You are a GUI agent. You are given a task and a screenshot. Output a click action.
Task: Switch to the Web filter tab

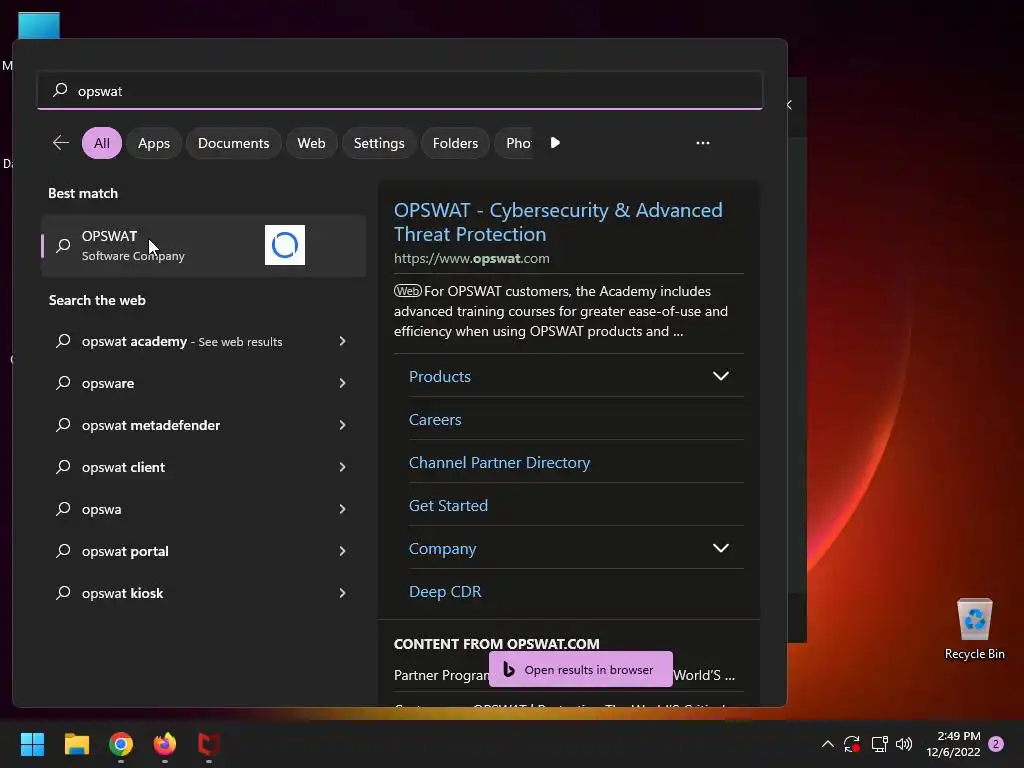312,143
